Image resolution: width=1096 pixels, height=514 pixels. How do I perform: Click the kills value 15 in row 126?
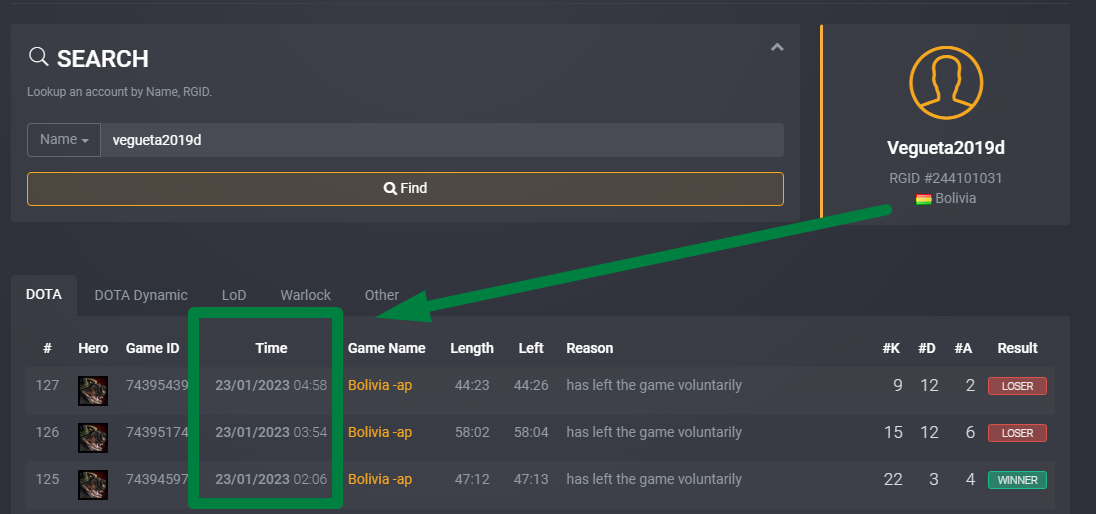tap(893, 433)
